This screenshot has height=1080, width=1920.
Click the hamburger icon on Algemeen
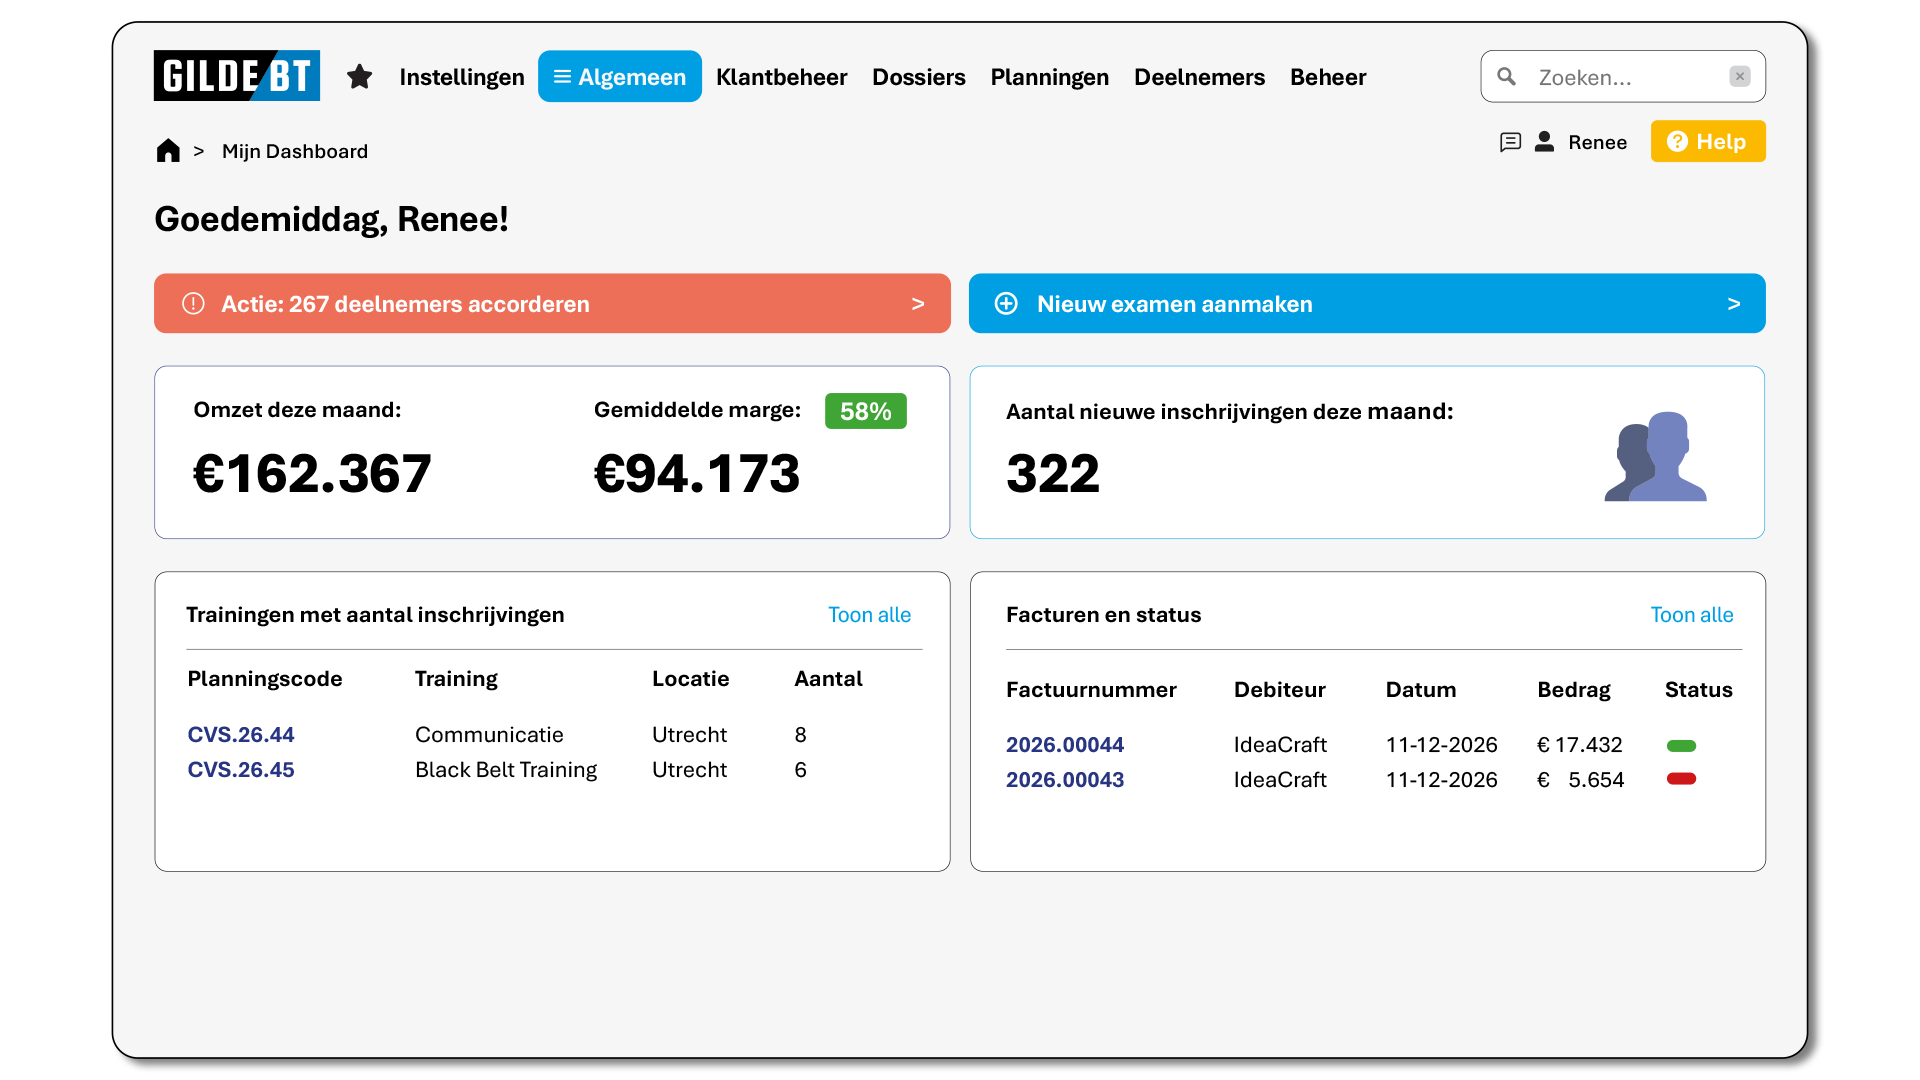click(x=563, y=77)
